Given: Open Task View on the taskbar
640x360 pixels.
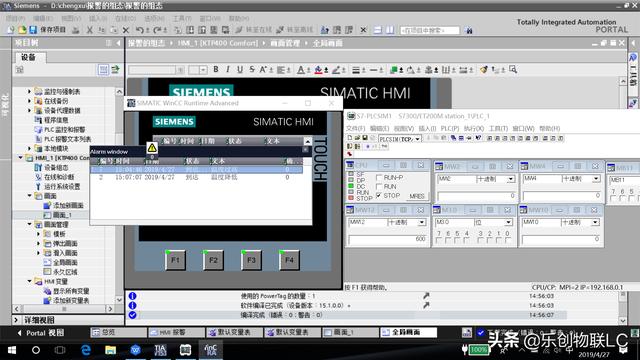Looking at the screenshot, I should coord(60,350).
